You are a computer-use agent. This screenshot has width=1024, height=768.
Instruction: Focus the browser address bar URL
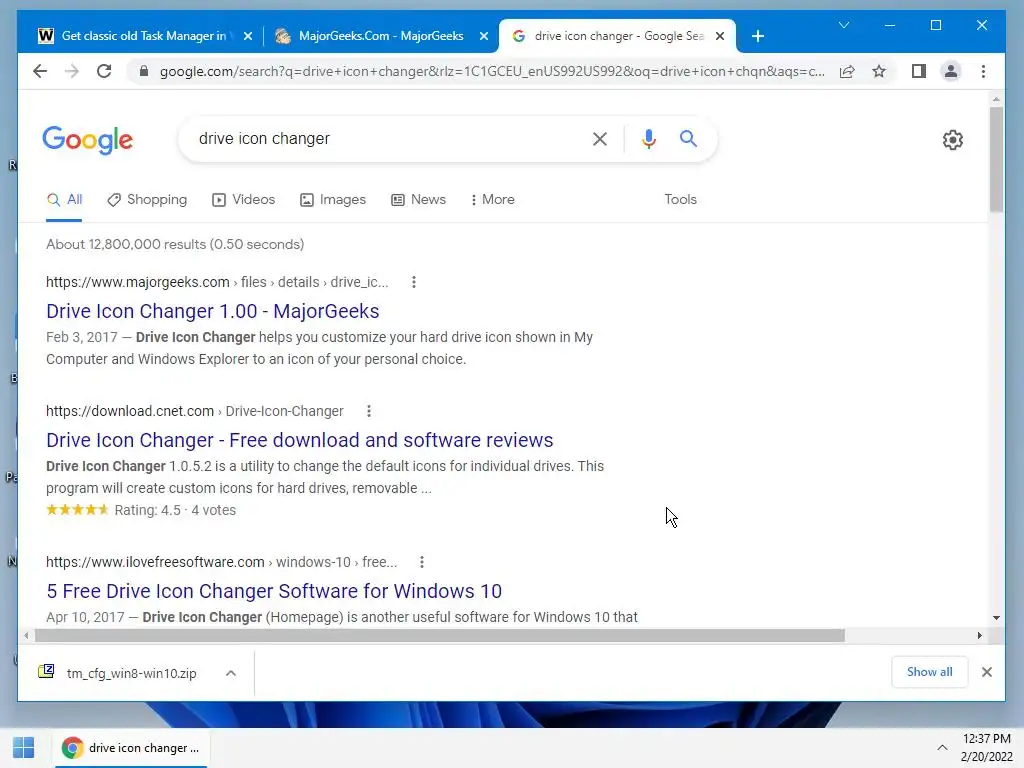coord(492,71)
